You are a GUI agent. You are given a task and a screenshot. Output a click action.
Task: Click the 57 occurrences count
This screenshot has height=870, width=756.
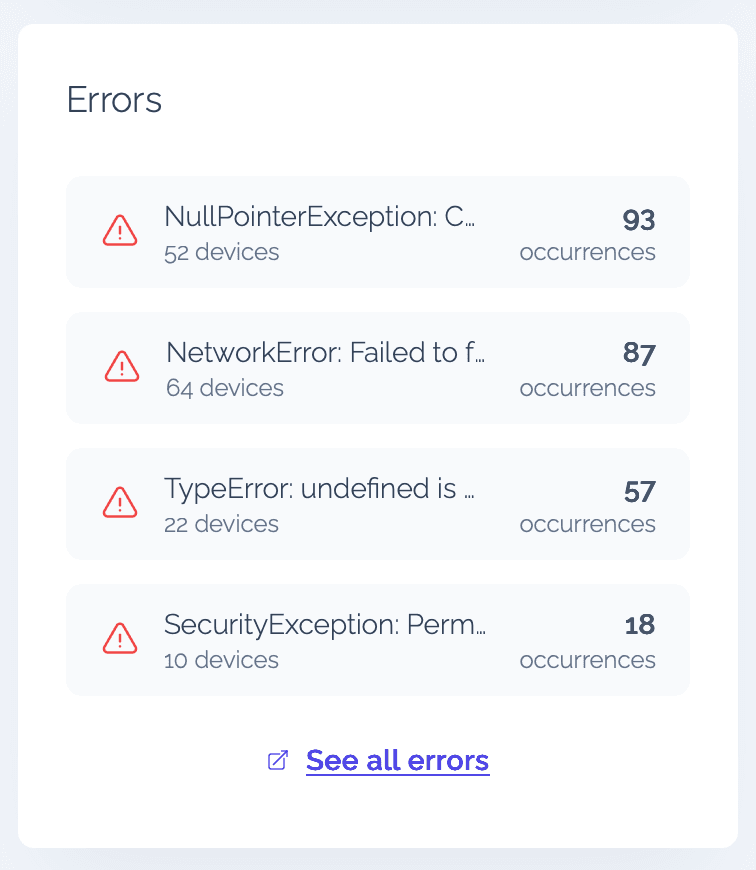(638, 491)
